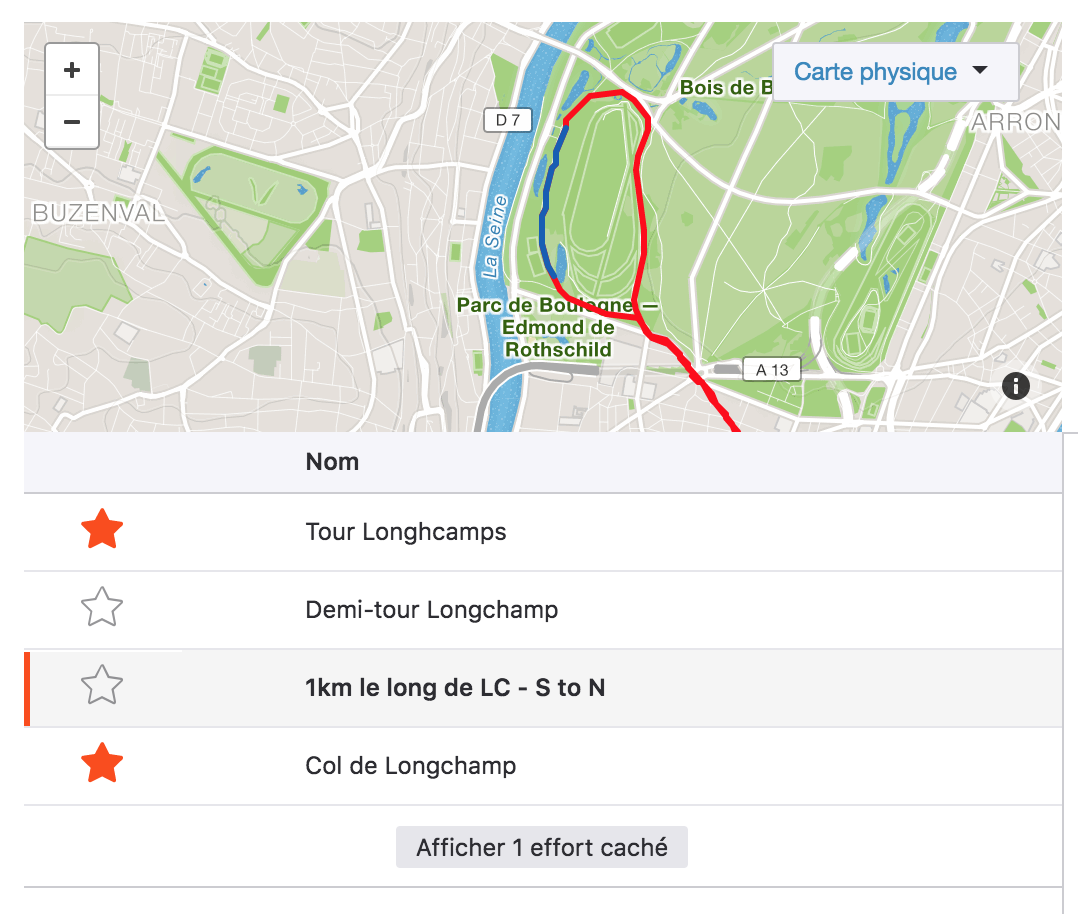Click the Afficher 1 effort caché button
The width and height of the screenshot is (1078, 914).
pyautogui.click(x=542, y=847)
